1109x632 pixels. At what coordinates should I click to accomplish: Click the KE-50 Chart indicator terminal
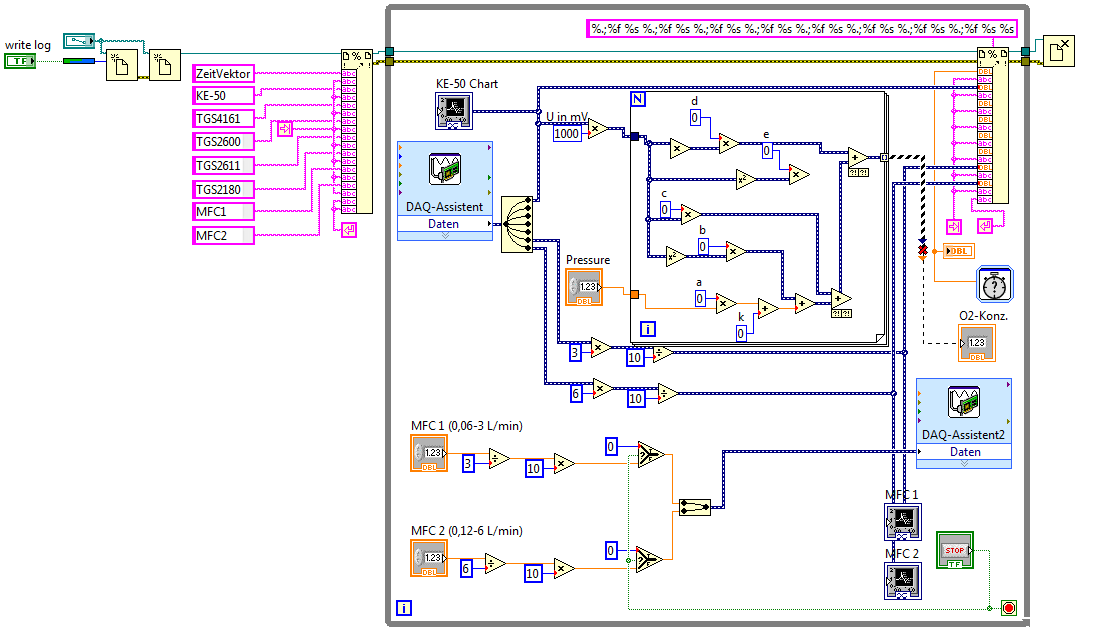pyautogui.click(x=453, y=111)
